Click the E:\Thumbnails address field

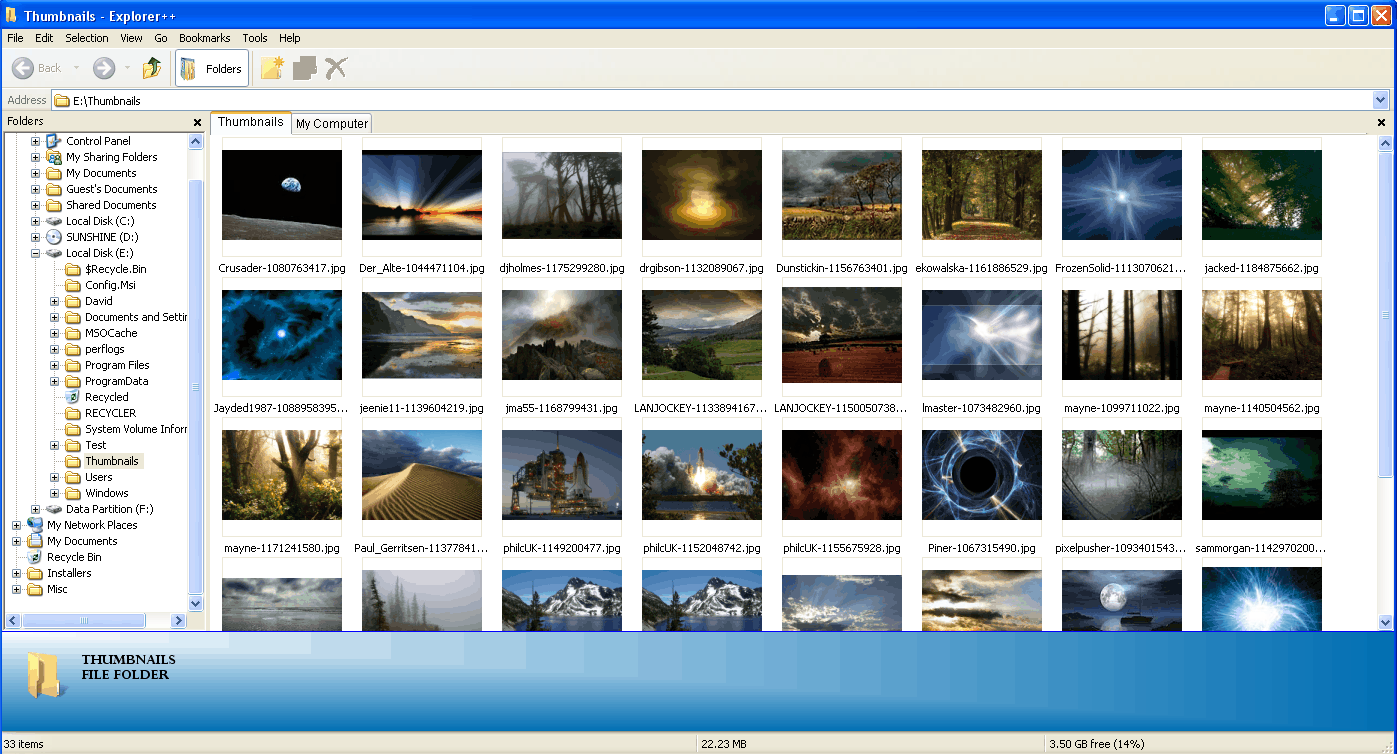pos(712,100)
